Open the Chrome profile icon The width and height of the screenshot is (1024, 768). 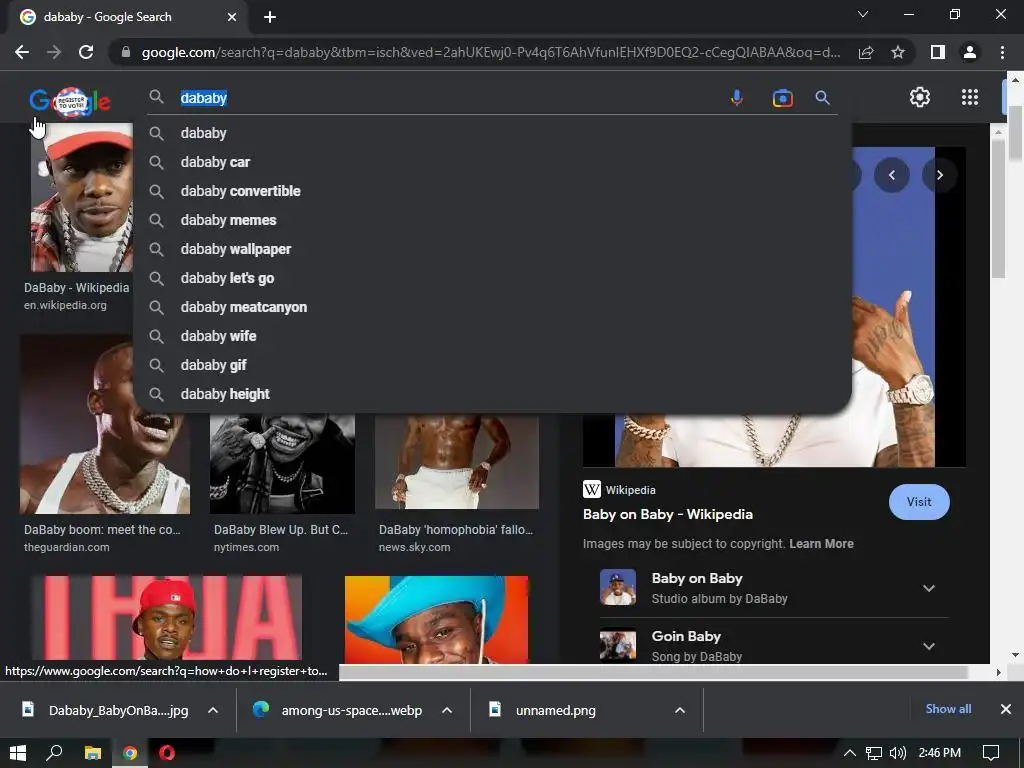(970, 52)
